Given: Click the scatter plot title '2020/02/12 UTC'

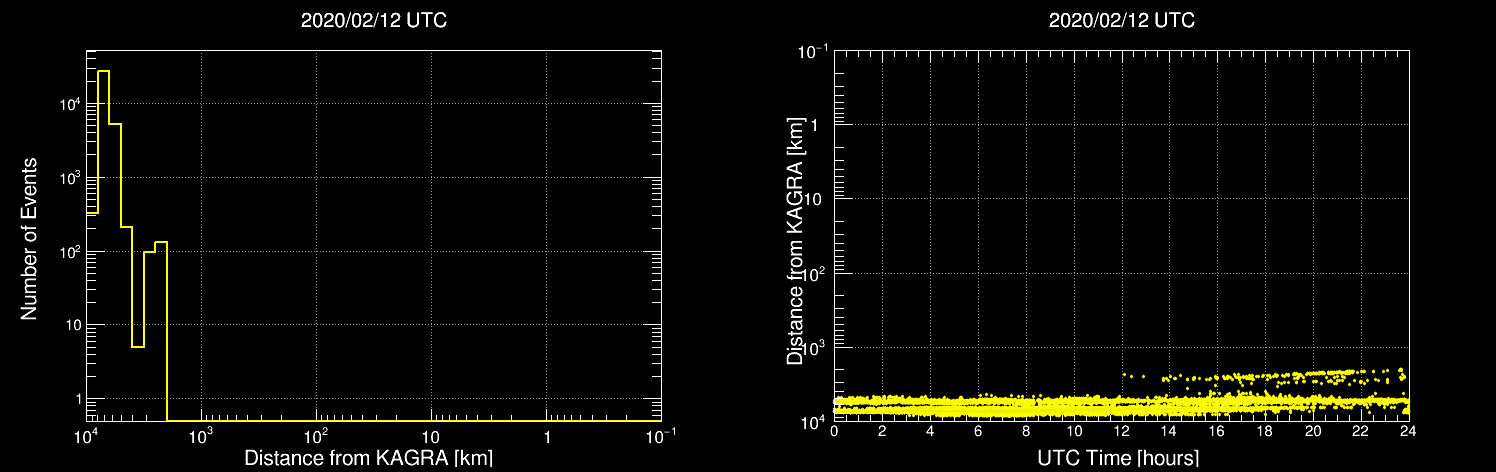Looking at the screenshot, I should click(x=1122, y=21).
